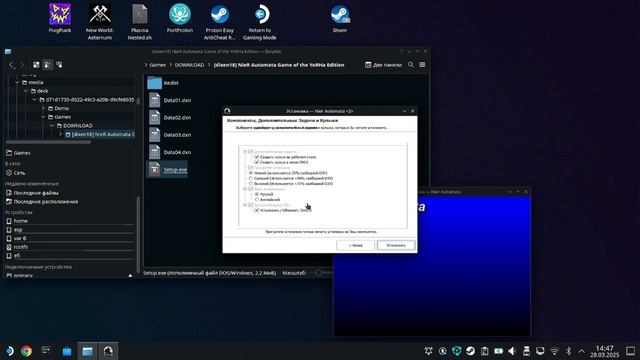
Task: Launch Steam from desktop icon
Action: click(x=340, y=18)
